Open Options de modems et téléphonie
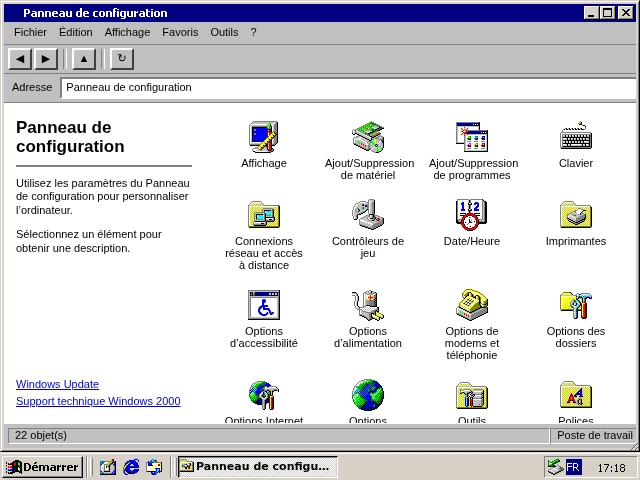 tap(472, 305)
